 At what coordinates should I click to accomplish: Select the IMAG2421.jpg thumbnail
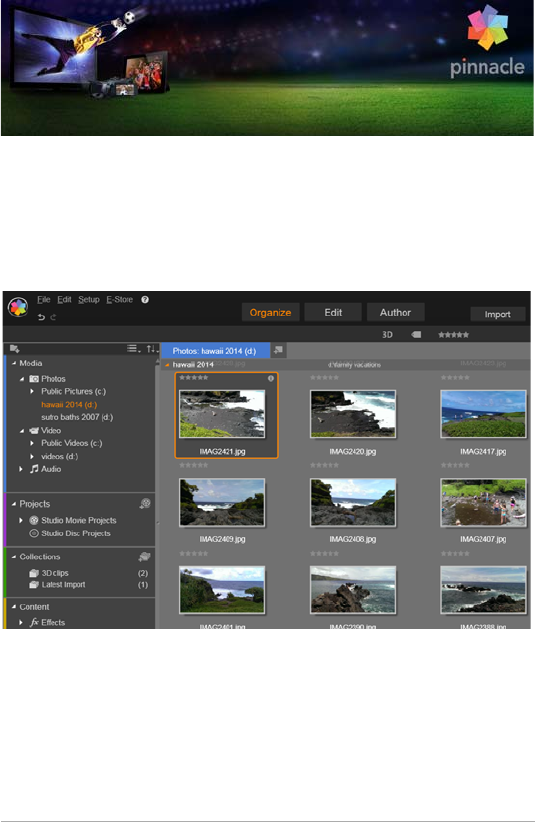222,414
